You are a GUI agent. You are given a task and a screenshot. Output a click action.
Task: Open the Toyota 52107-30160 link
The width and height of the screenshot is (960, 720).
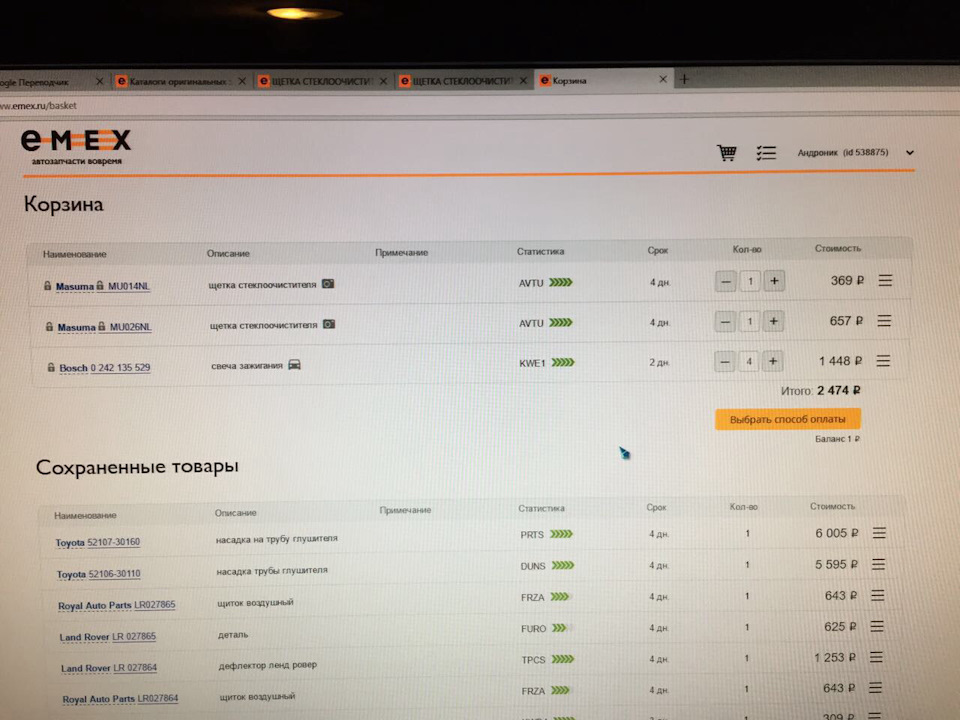point(98,542)
